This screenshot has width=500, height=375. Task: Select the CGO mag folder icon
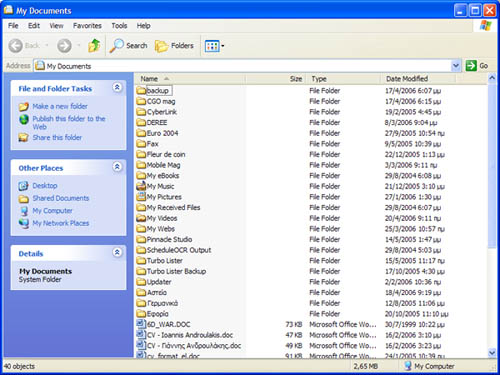[x=141, y=101]
